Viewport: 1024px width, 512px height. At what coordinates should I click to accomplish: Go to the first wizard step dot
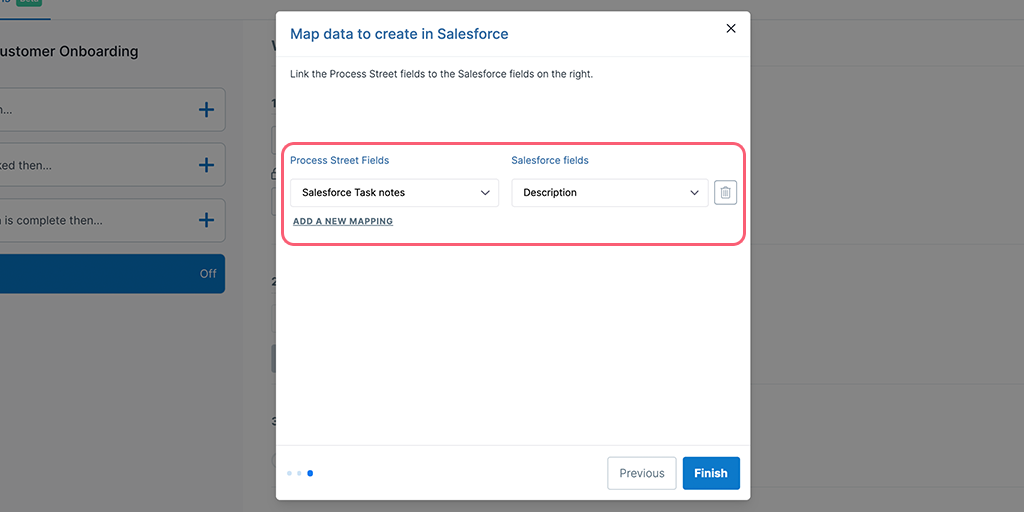[x=289, y=473]
